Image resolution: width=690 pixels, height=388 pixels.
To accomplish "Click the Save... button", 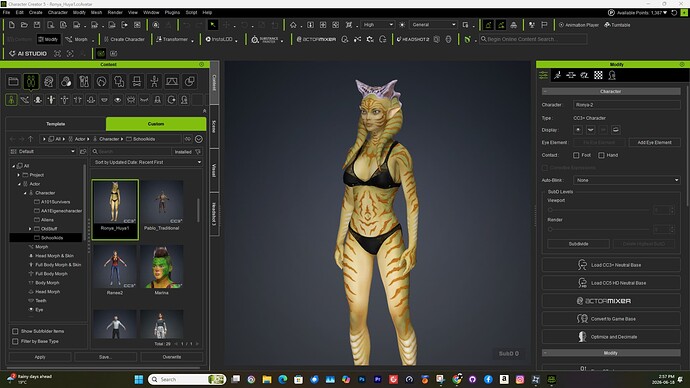I will coord(106,357).
